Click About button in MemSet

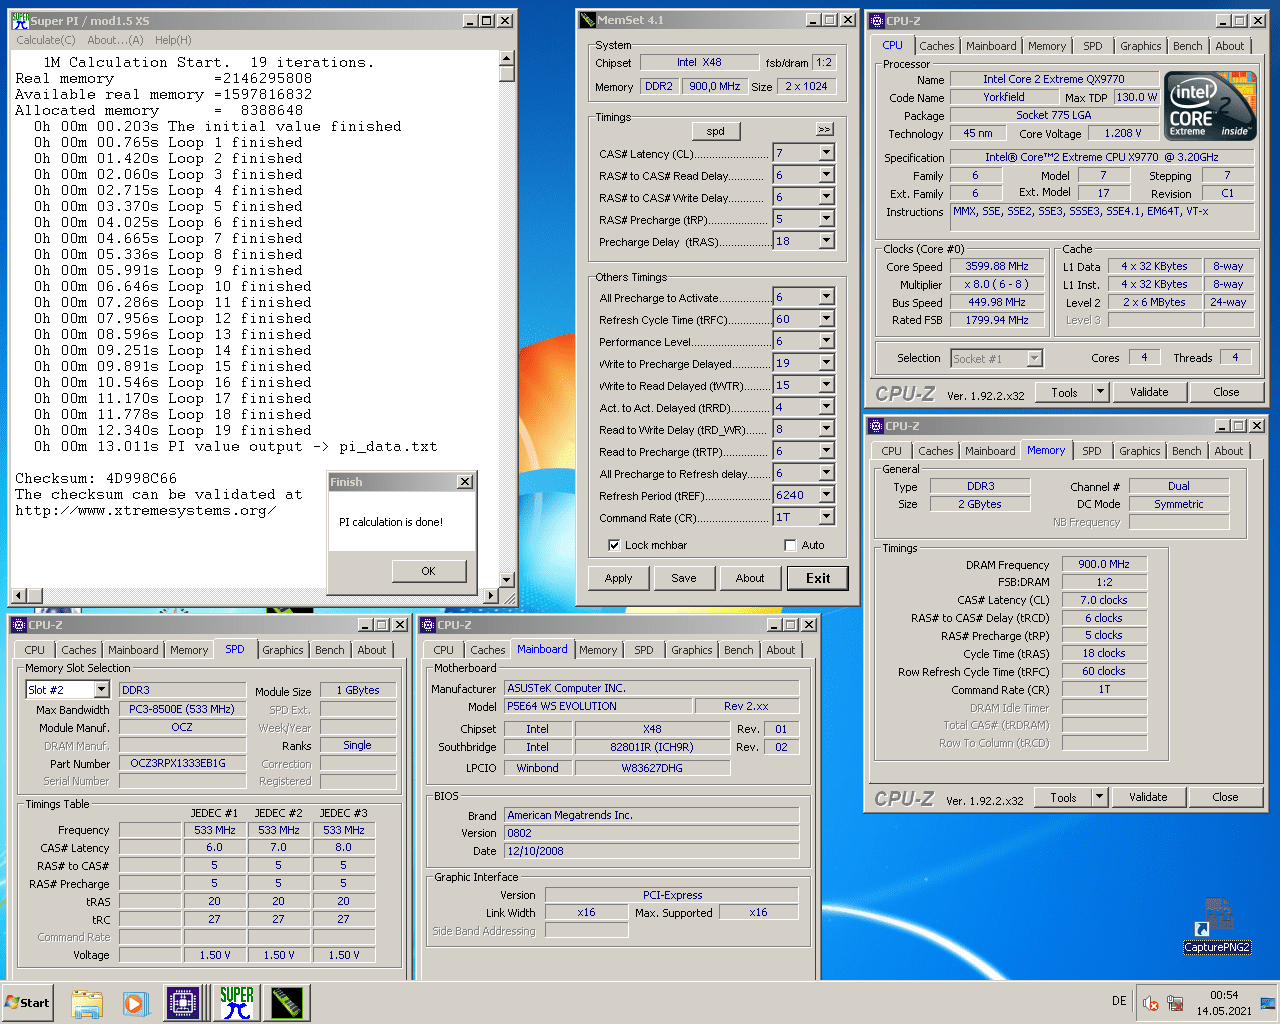[x=750, y=578]
